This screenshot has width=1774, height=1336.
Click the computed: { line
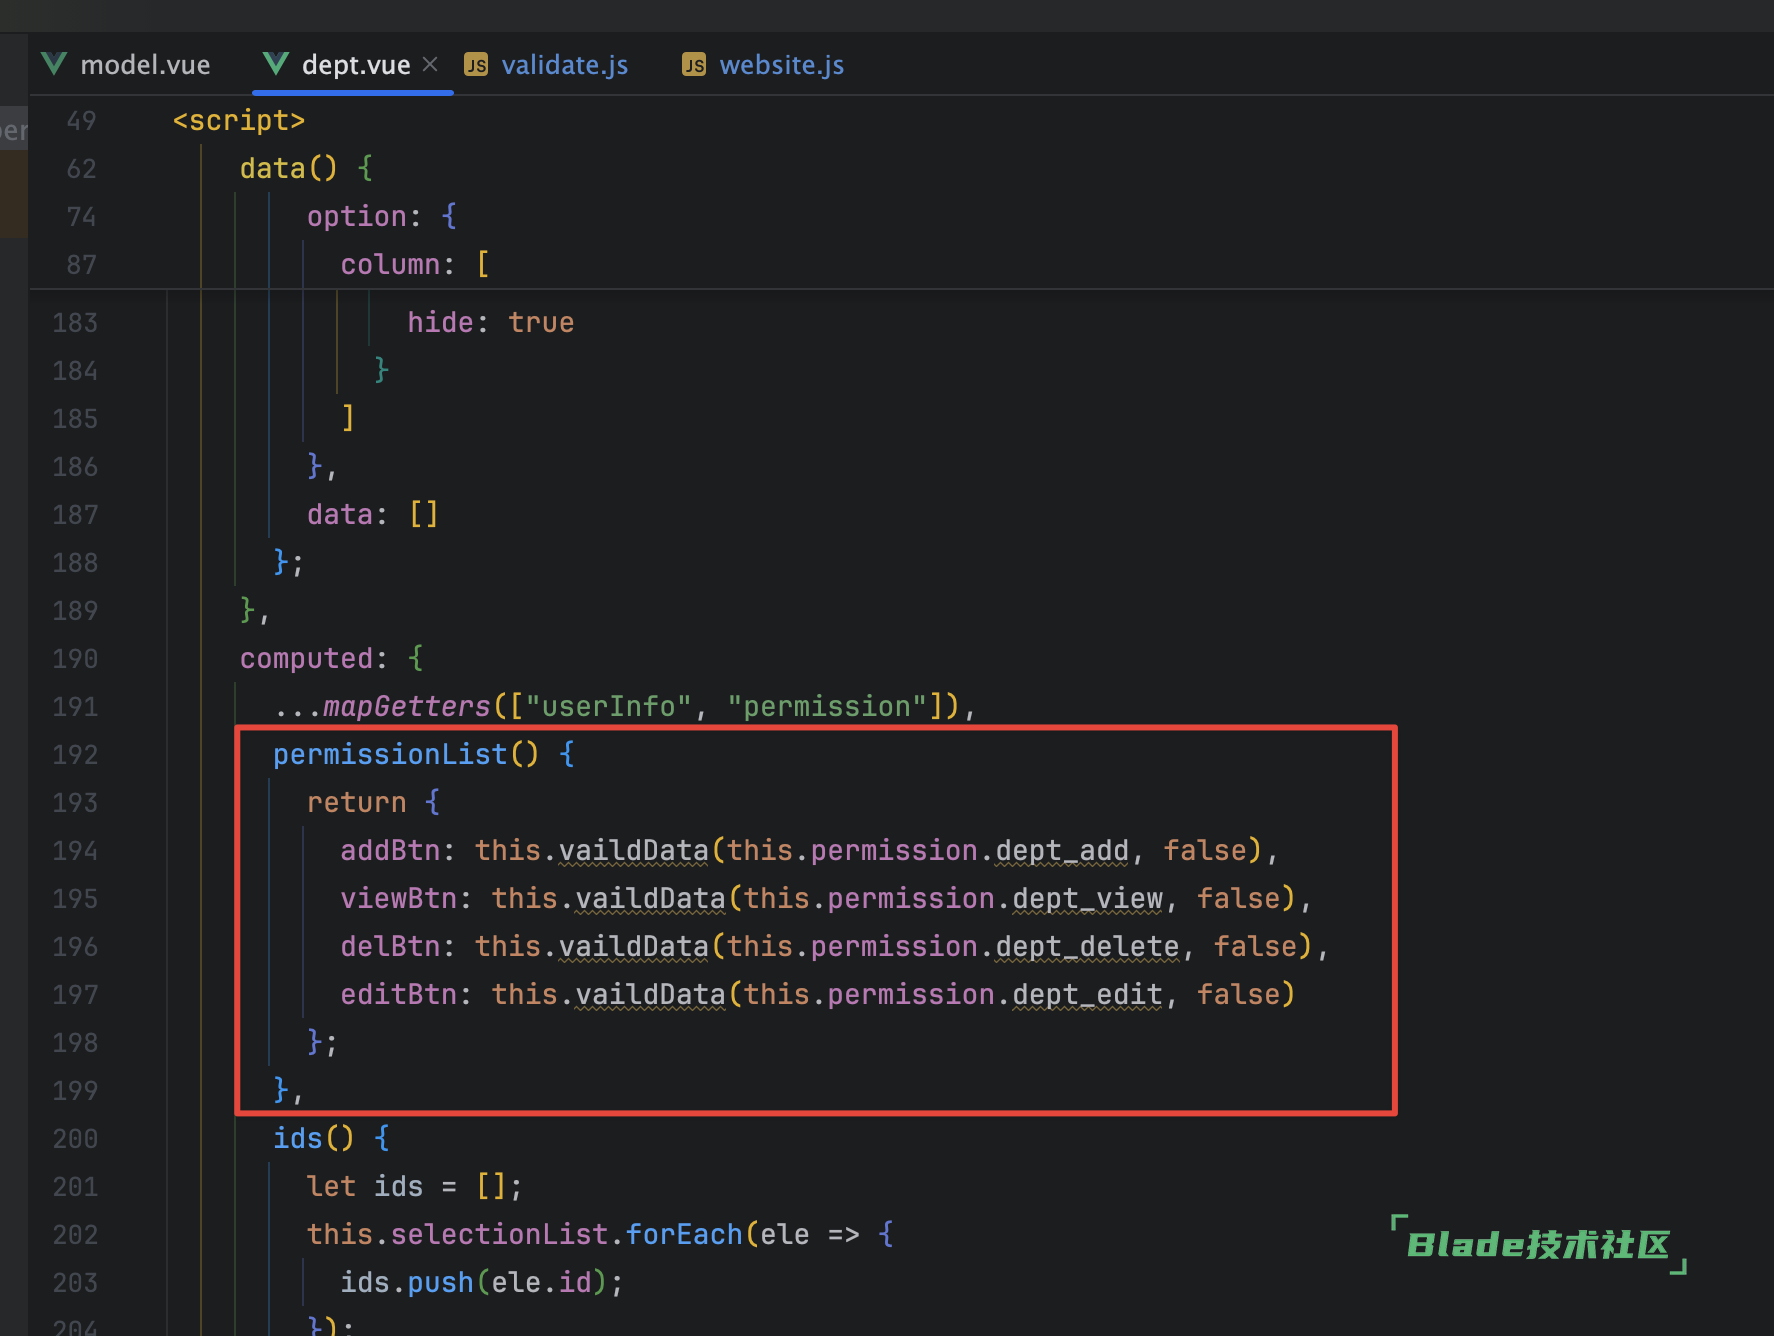click(331, 658)
